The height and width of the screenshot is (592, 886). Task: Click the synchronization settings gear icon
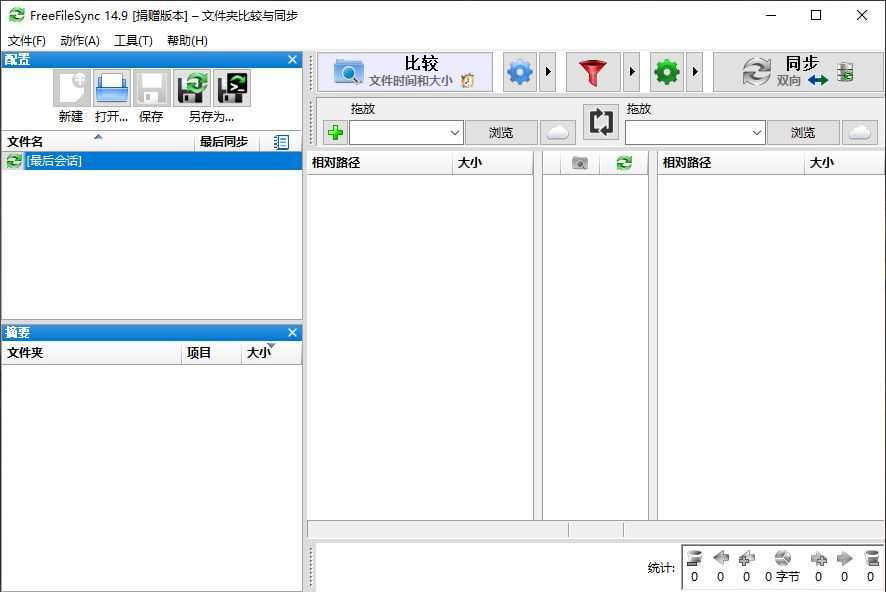point(666,72)
